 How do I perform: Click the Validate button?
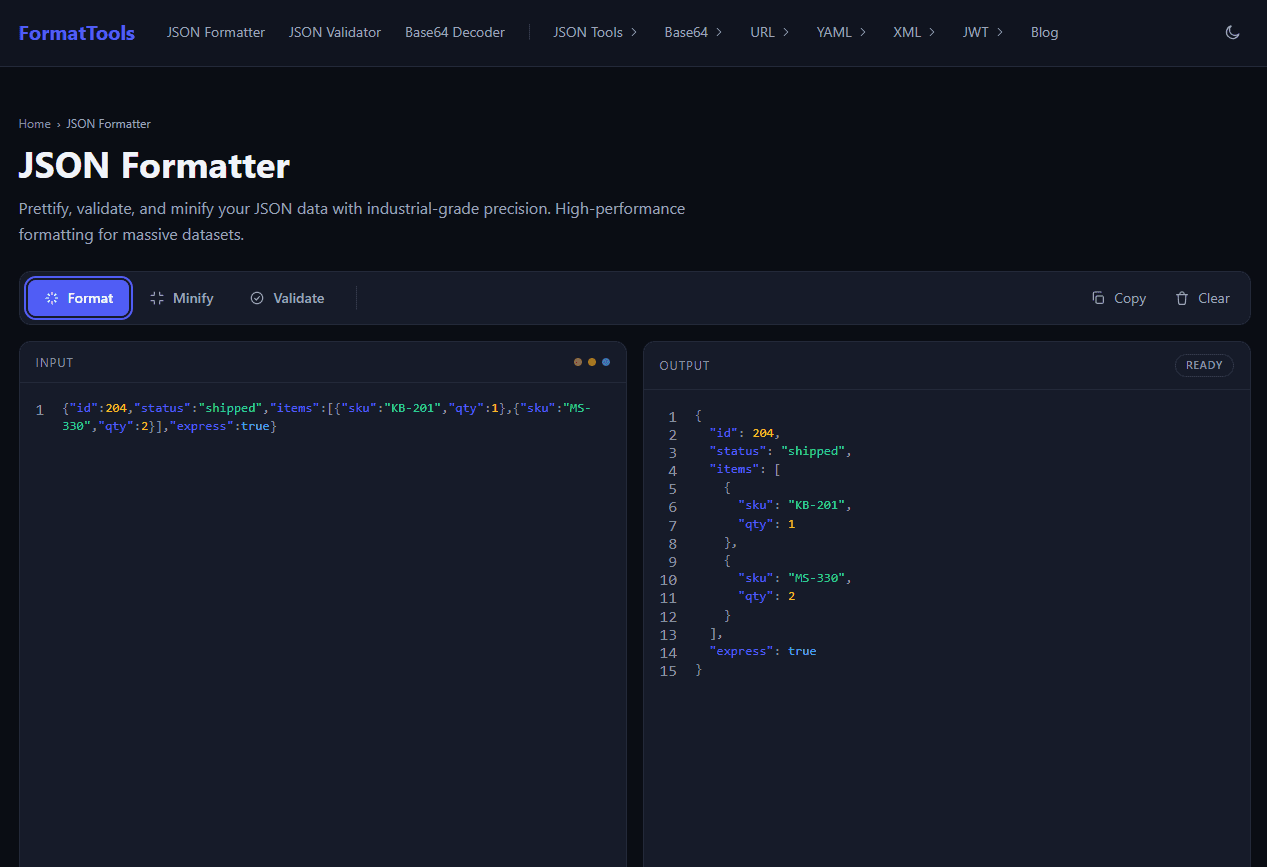pos(287,298)
